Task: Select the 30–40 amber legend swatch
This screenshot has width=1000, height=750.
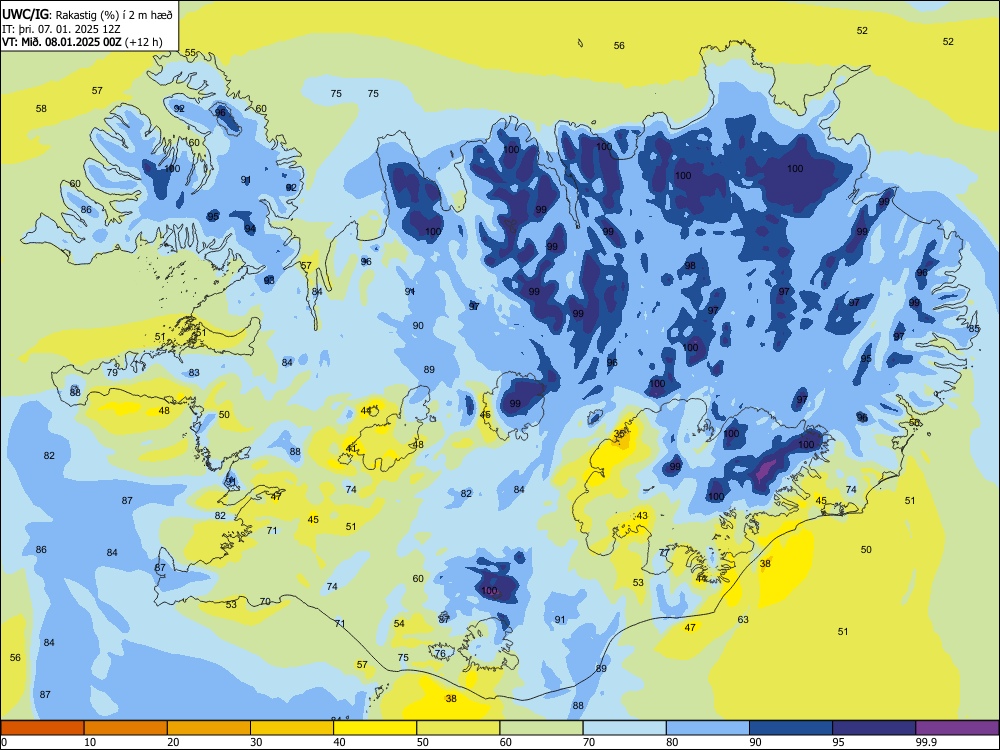Action: [x=292, y=728]
